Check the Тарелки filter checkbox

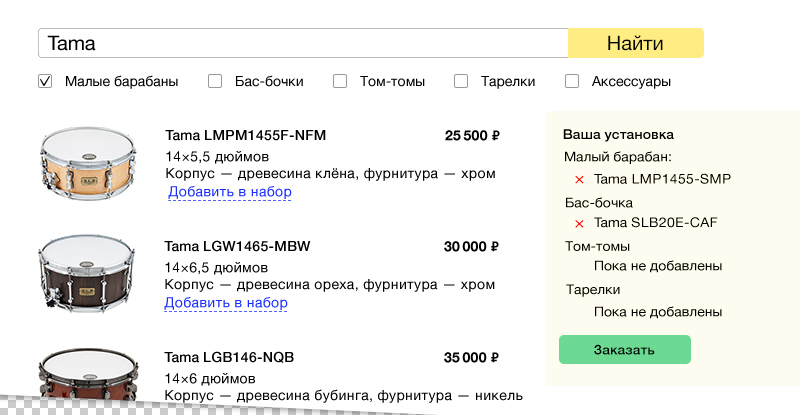461,81
